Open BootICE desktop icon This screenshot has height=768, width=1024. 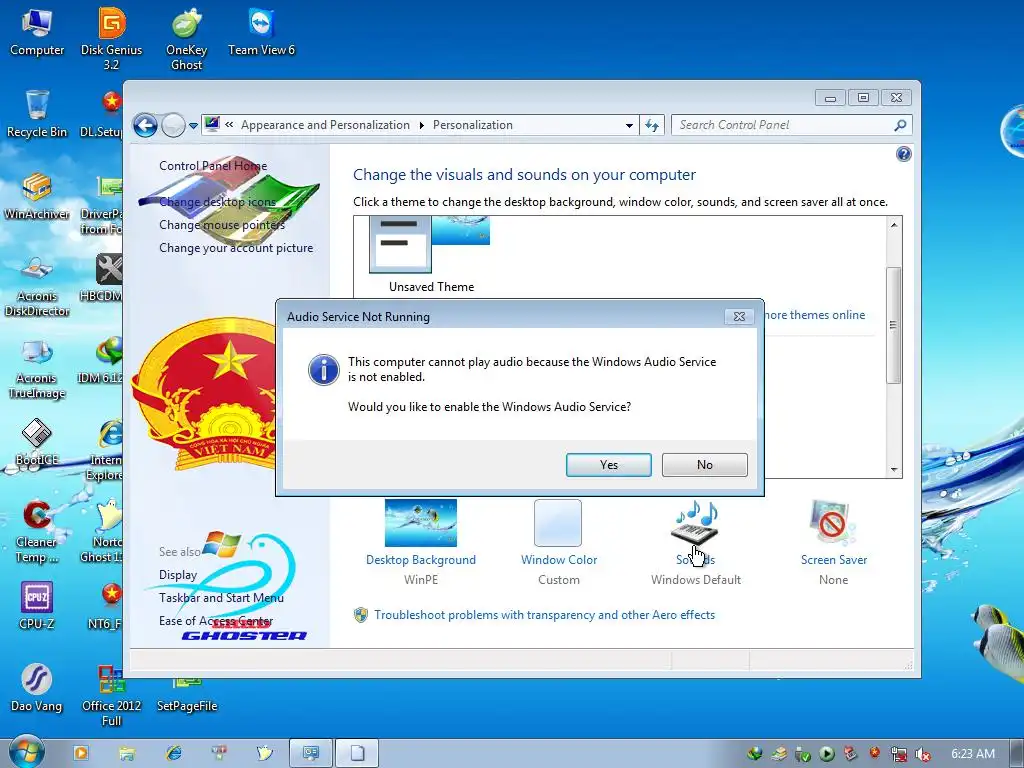click(x=37, y=443)
